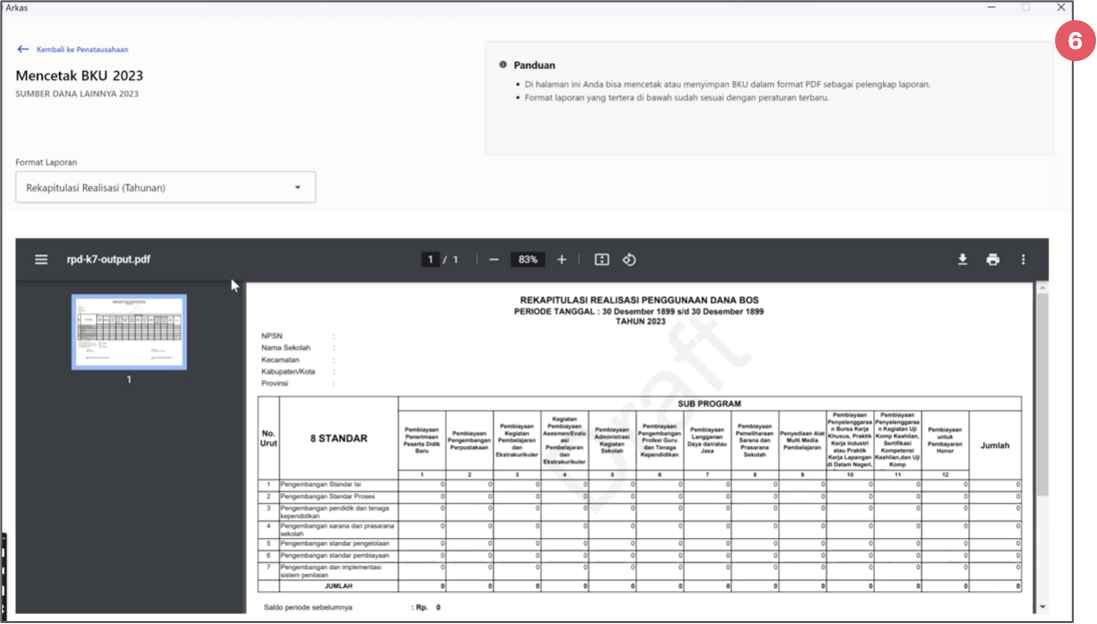Viewport: 1097px width, 624px height.
Task: Open the Format Laporan dropdown
Action: point(165,187)
